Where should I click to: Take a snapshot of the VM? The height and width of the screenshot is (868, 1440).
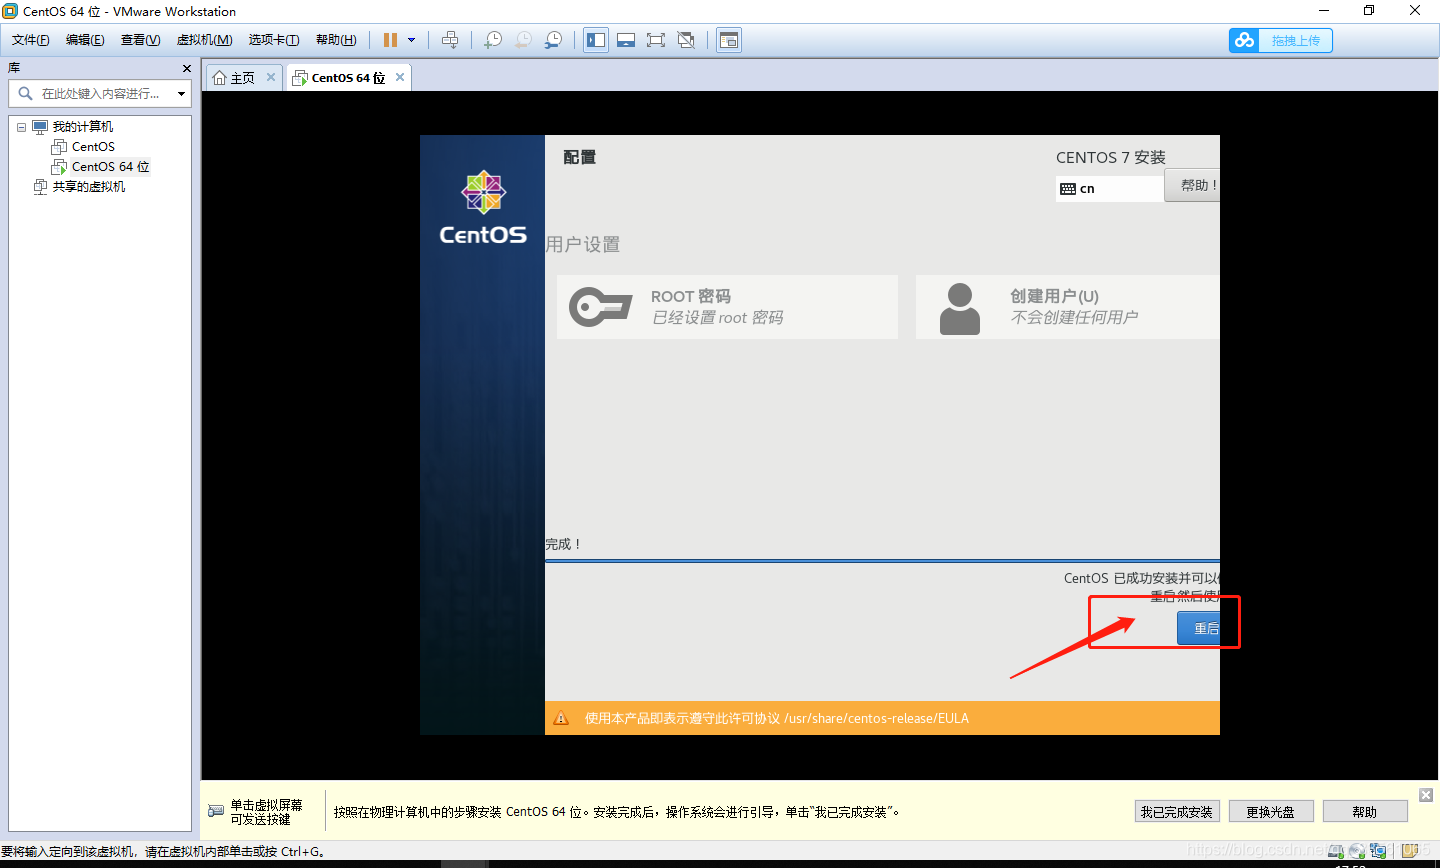pyautogui.click(x=493, y=40)
